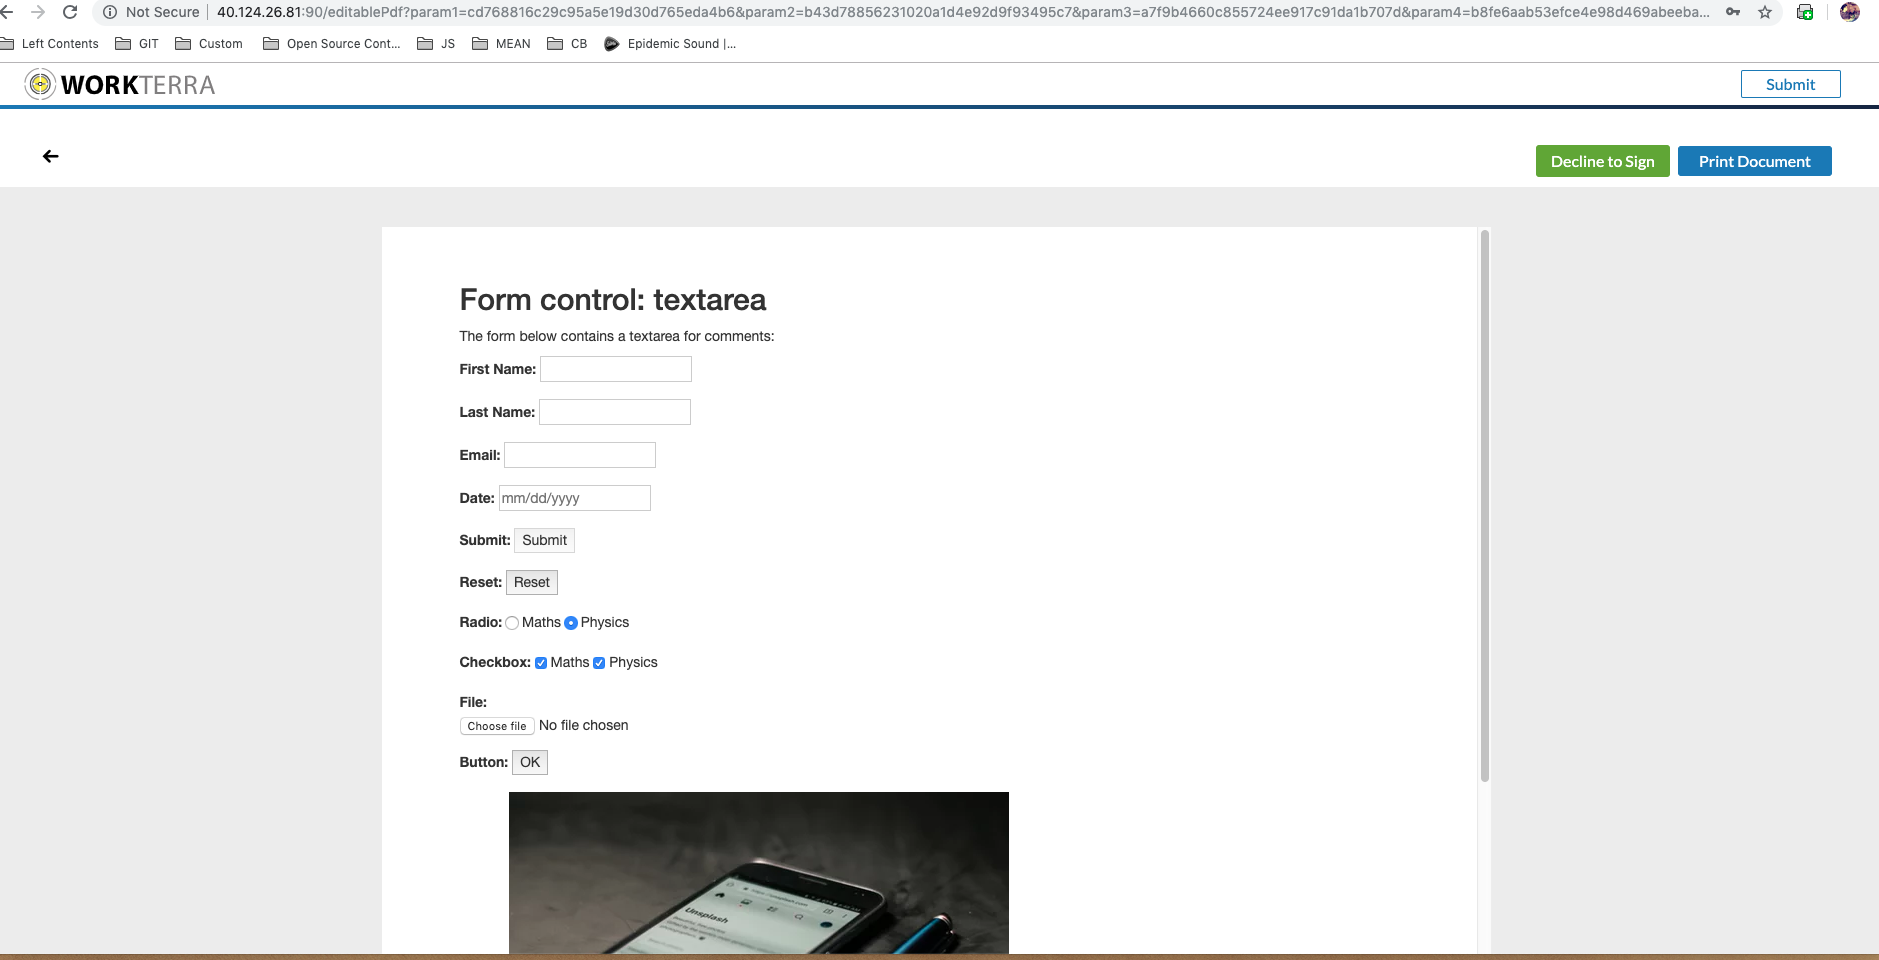Select the Physics radio button
The width and height of the screenshot is (1879, 960).
571,623
